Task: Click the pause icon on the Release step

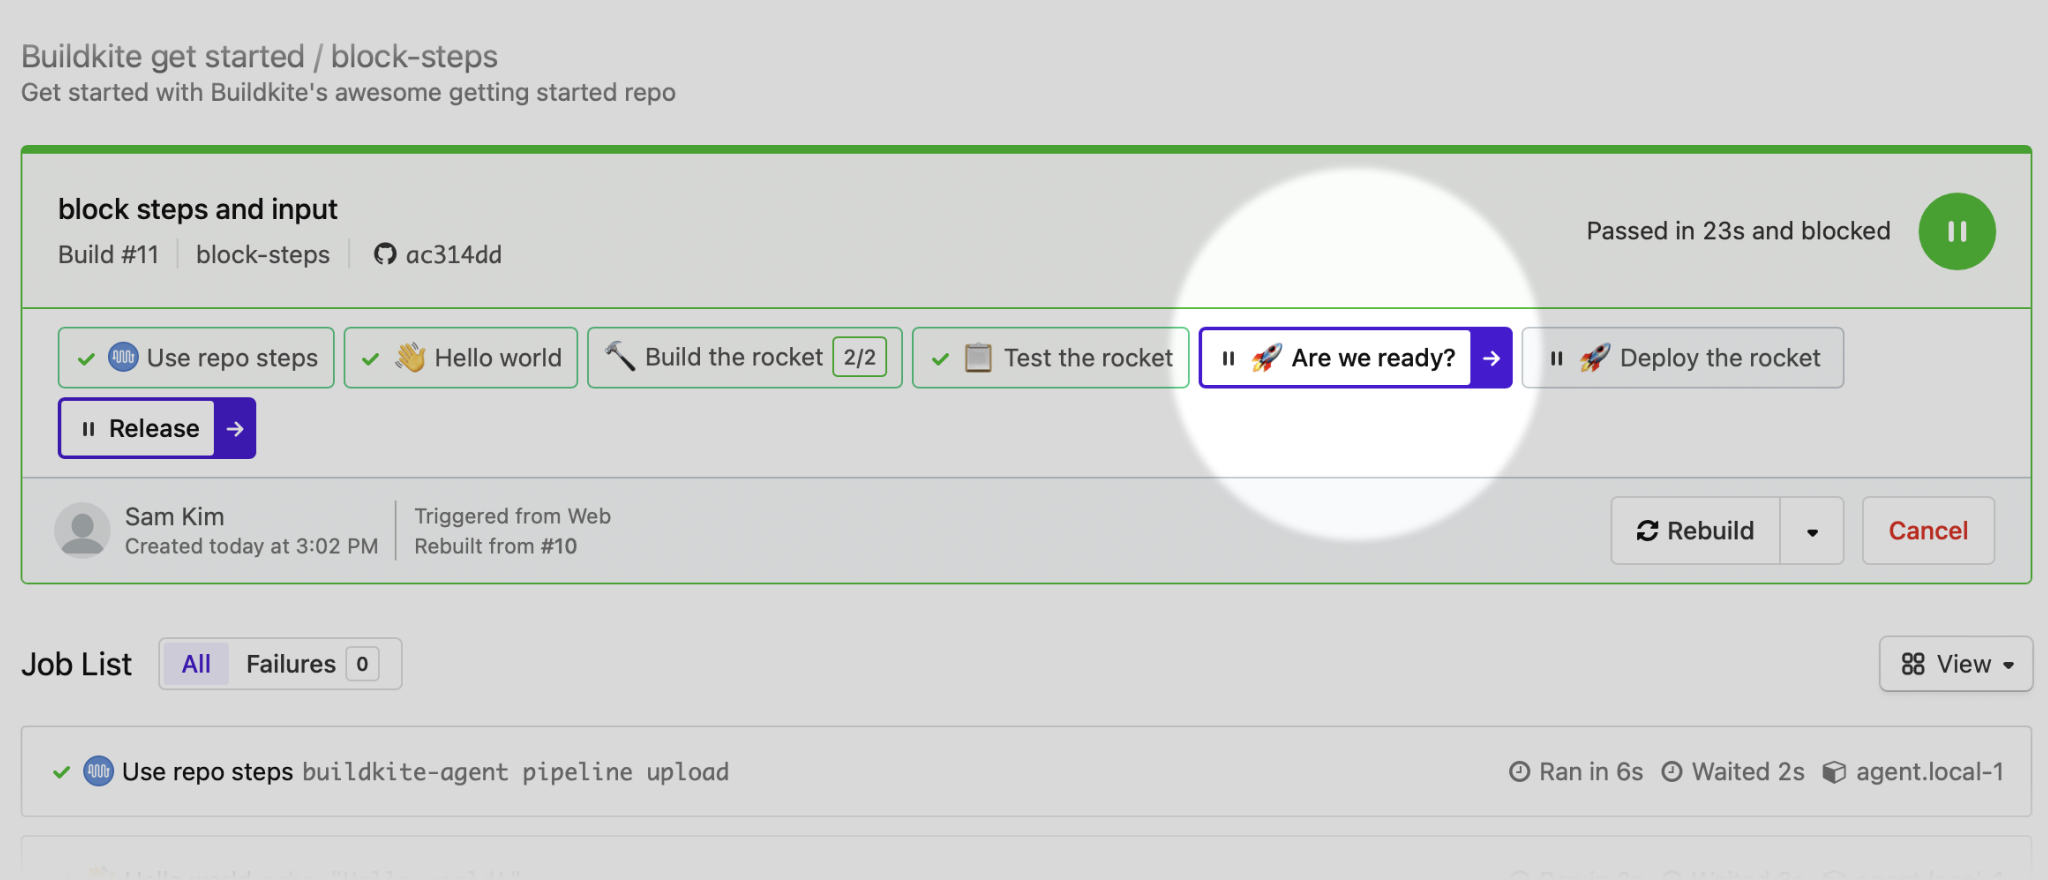Action: tap(88, 428)
